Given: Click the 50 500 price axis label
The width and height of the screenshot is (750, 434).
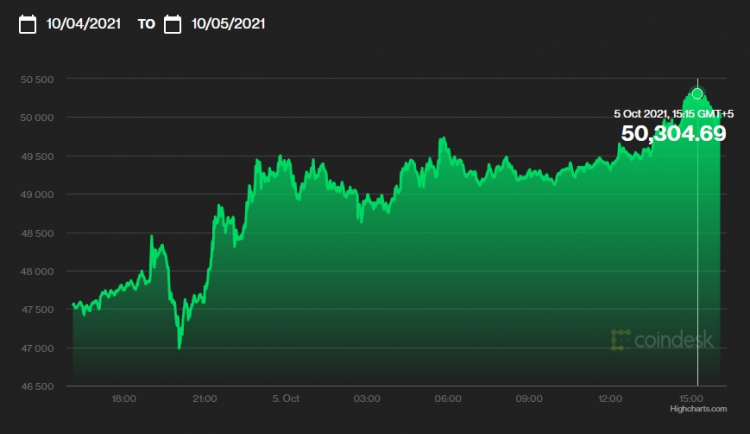Looking at the screenshot, I should 37,79.
